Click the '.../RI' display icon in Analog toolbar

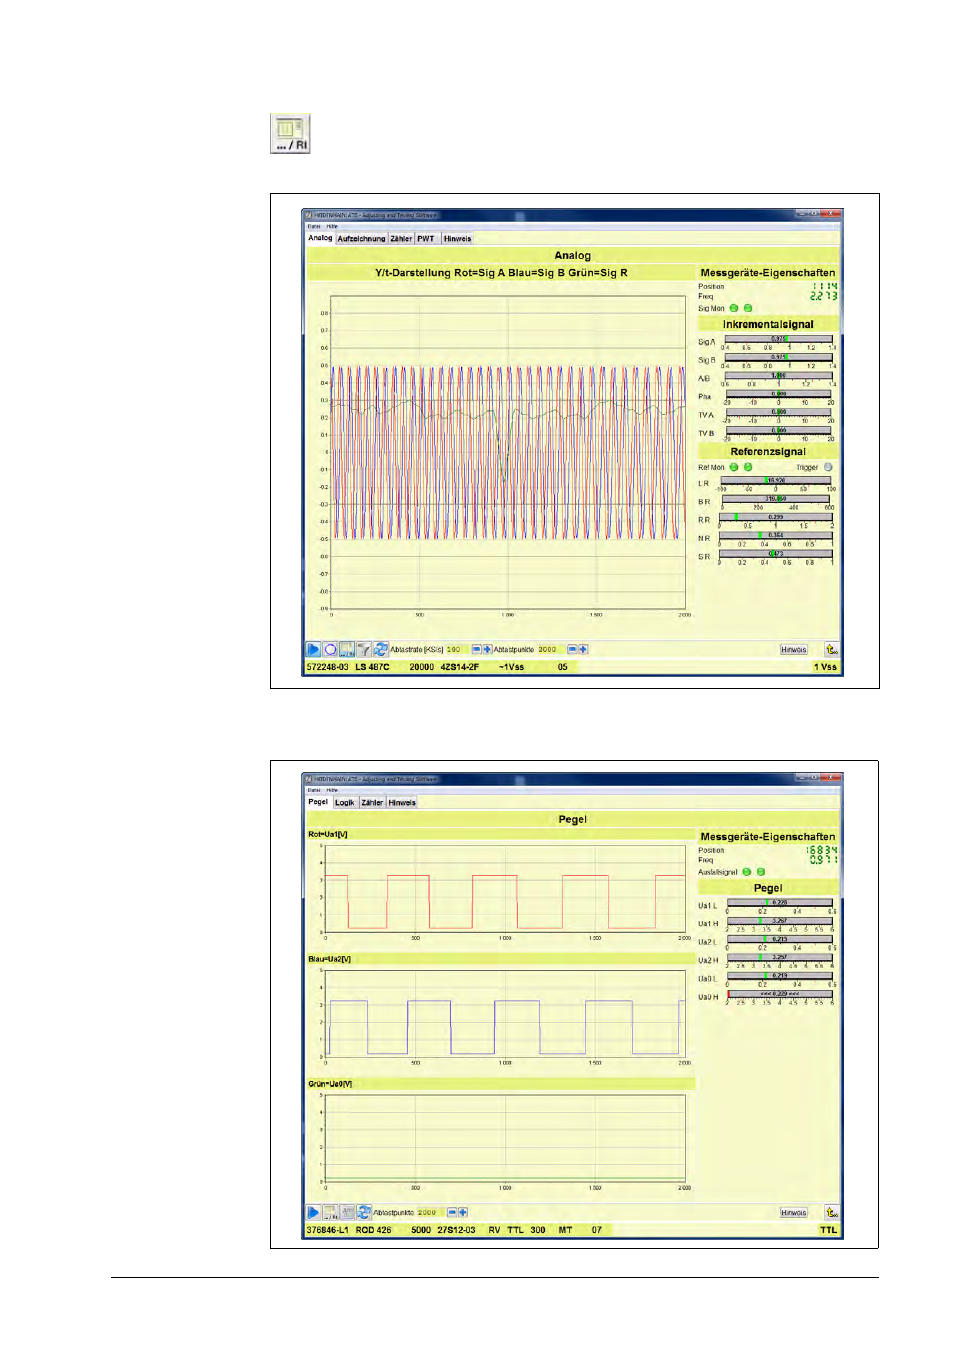pyautogui.click(x=347, y=650)
